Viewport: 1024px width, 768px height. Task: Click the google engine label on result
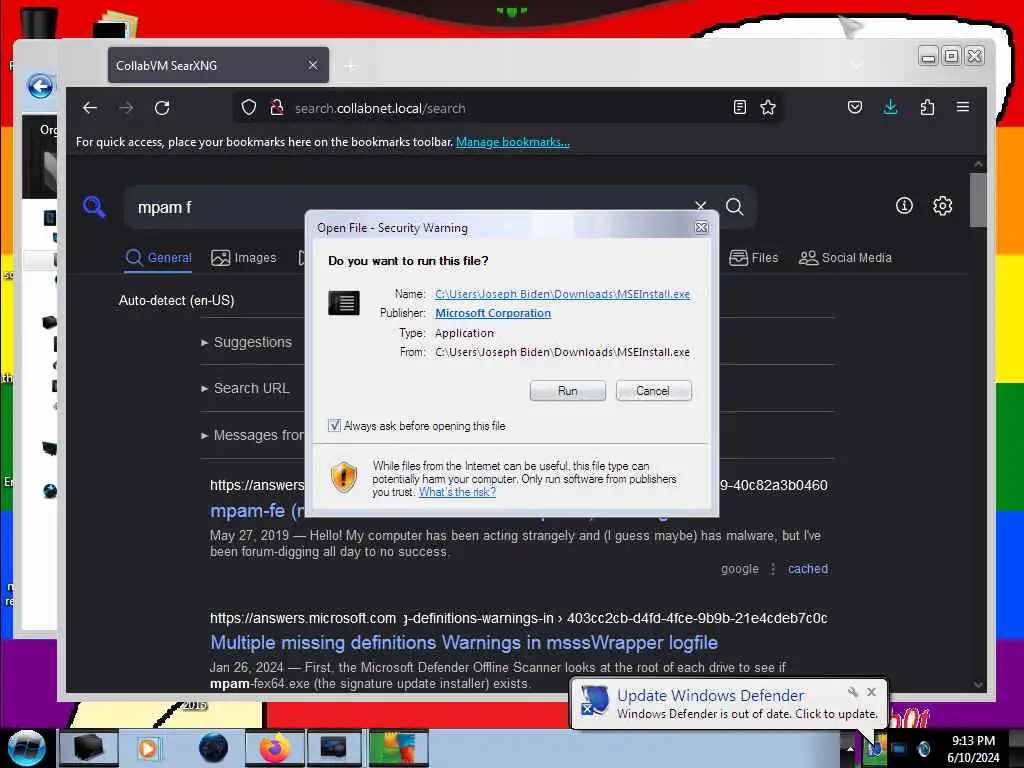[x=740, y=569]
